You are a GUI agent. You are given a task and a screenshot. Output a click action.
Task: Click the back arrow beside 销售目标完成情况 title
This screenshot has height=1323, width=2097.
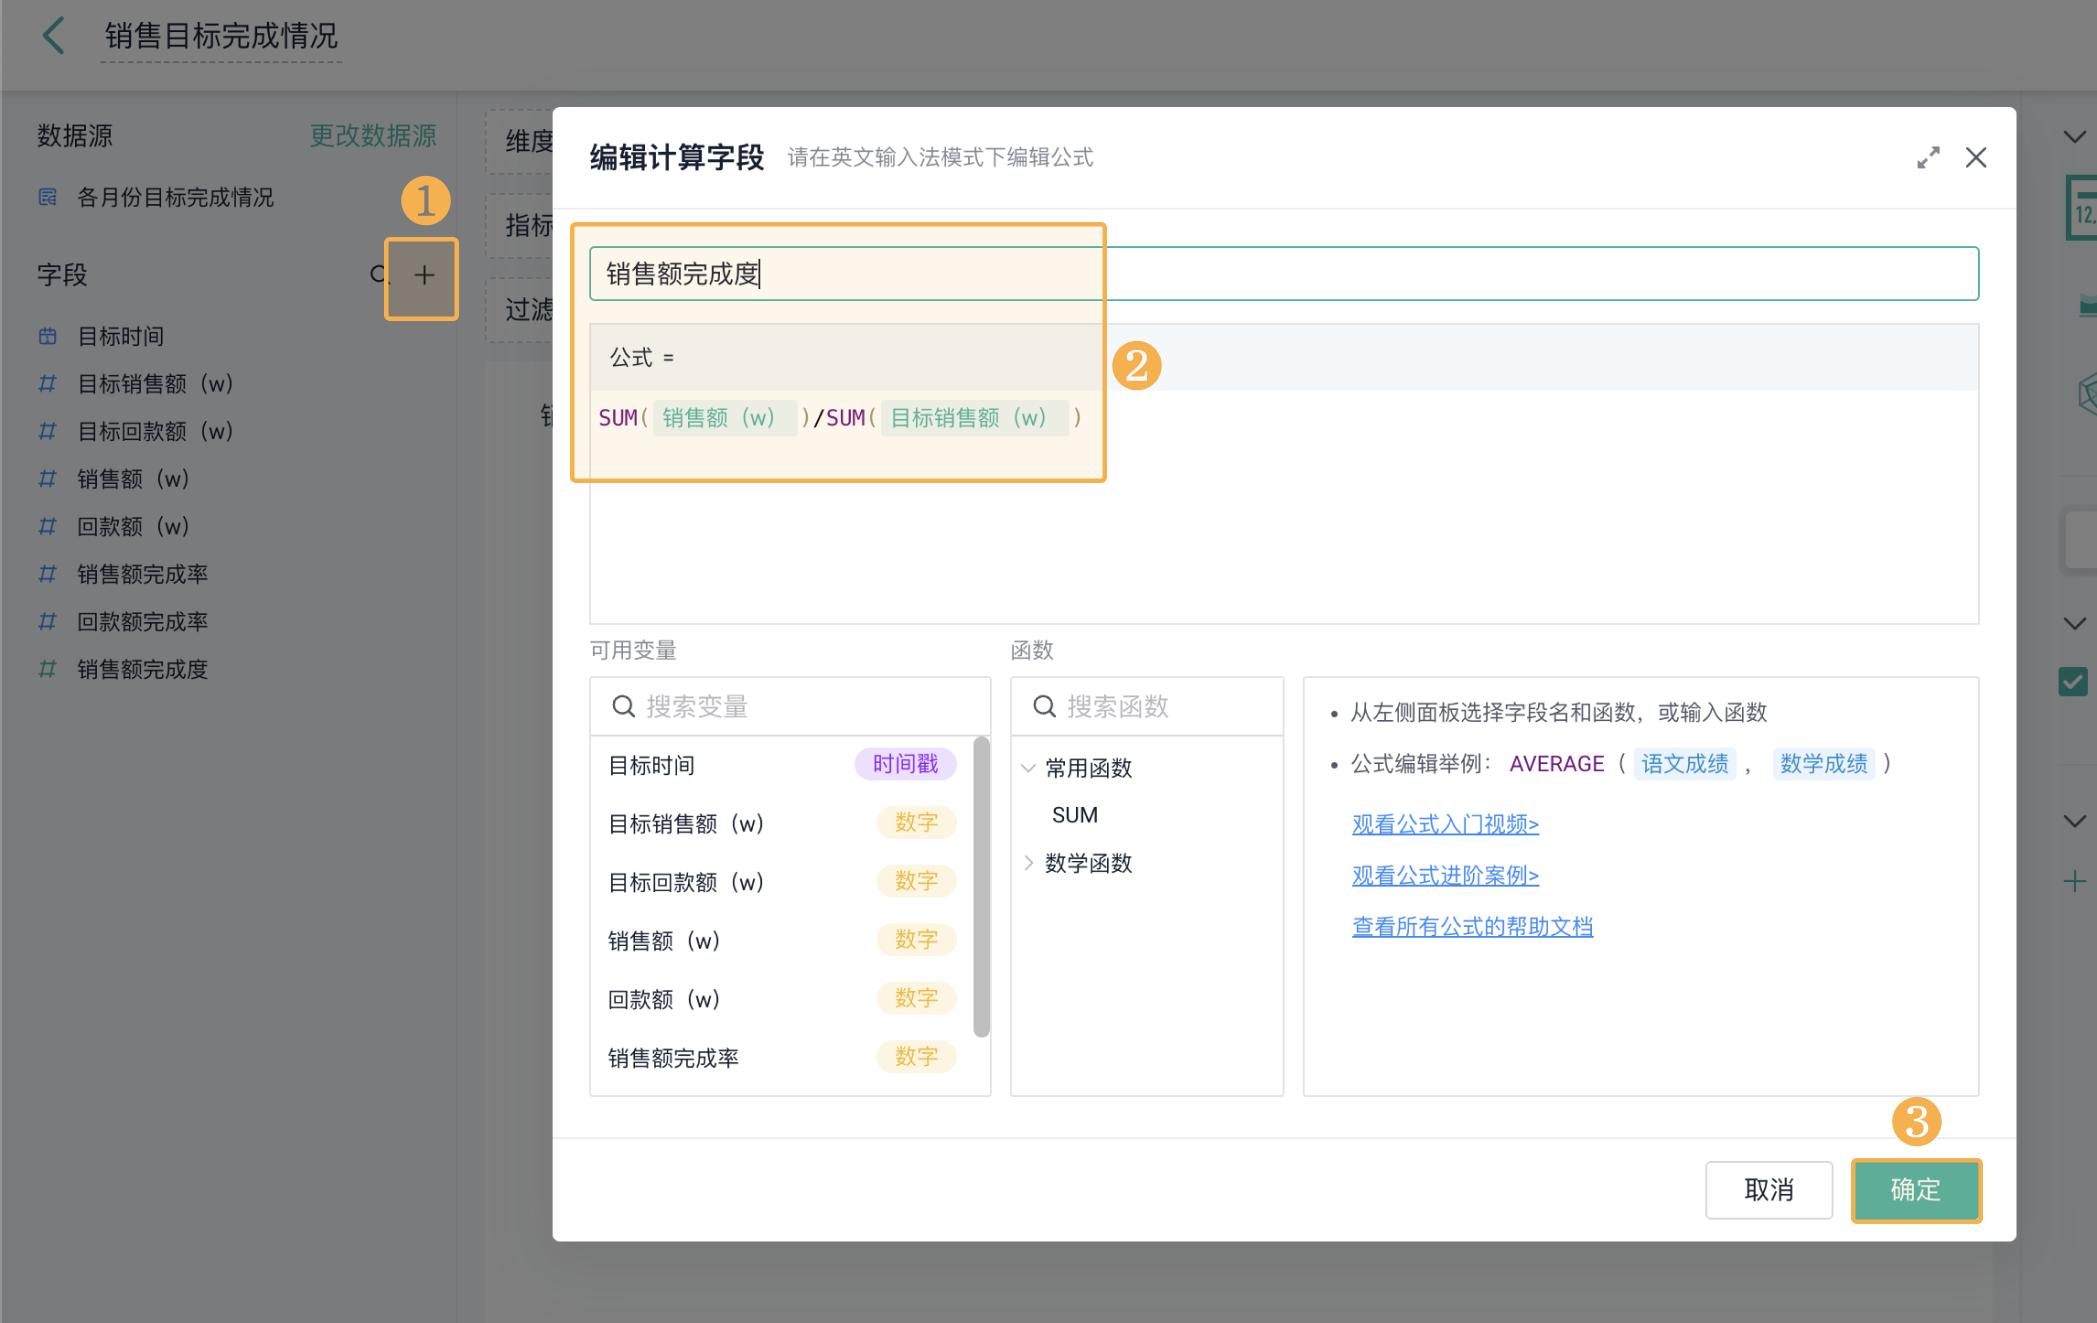pyautogui.click(x=52, y=36)
